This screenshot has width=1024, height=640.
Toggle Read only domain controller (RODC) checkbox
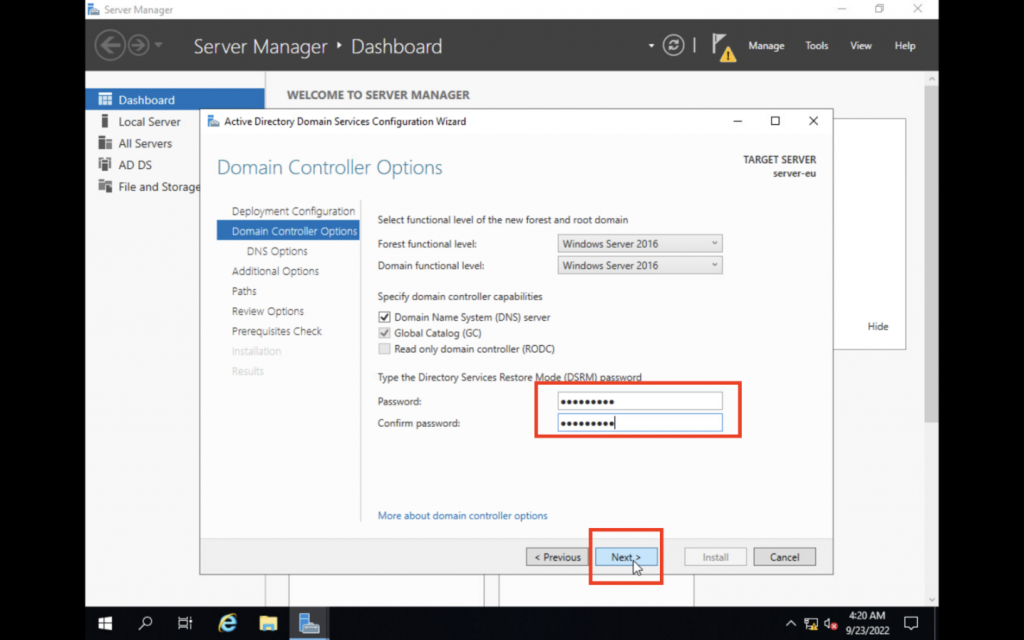point(384,349)
